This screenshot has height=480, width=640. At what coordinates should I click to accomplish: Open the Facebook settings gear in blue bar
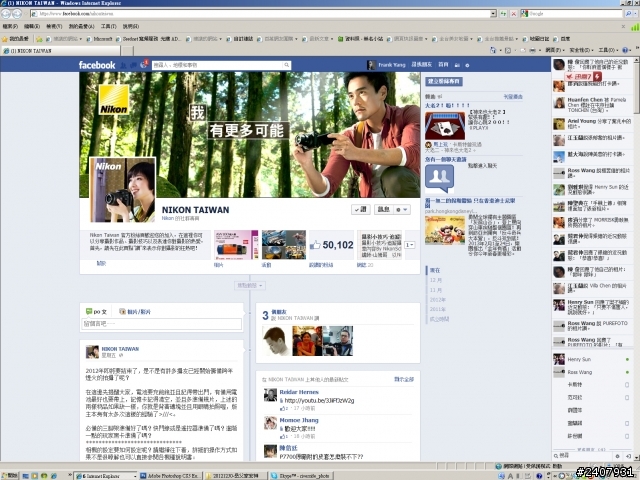pos(467,65)
